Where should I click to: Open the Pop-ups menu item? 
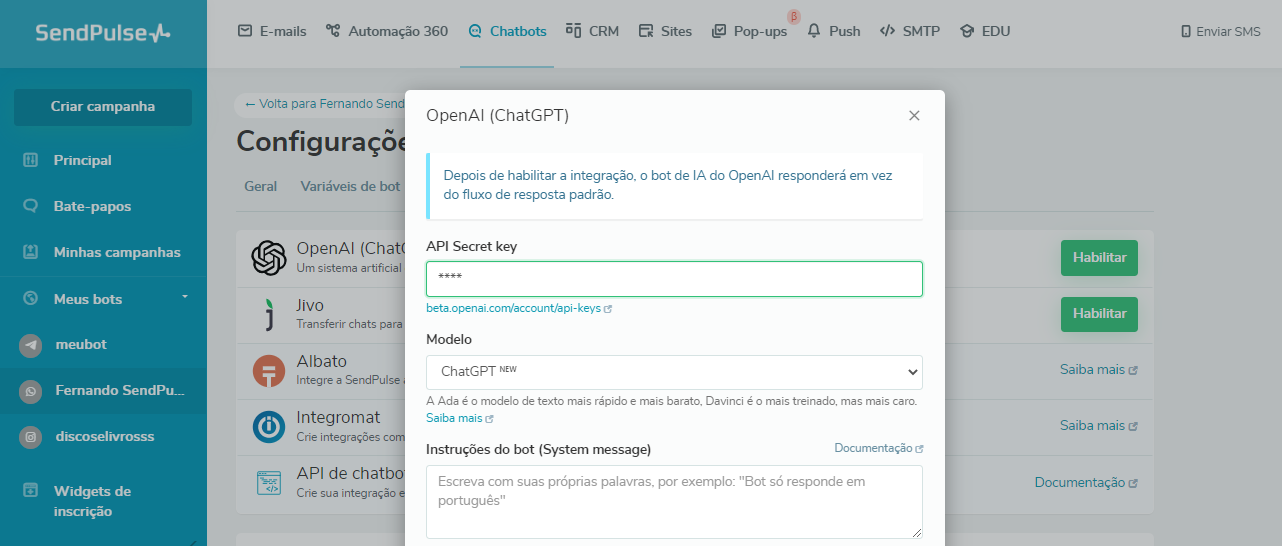click(750, 32)
